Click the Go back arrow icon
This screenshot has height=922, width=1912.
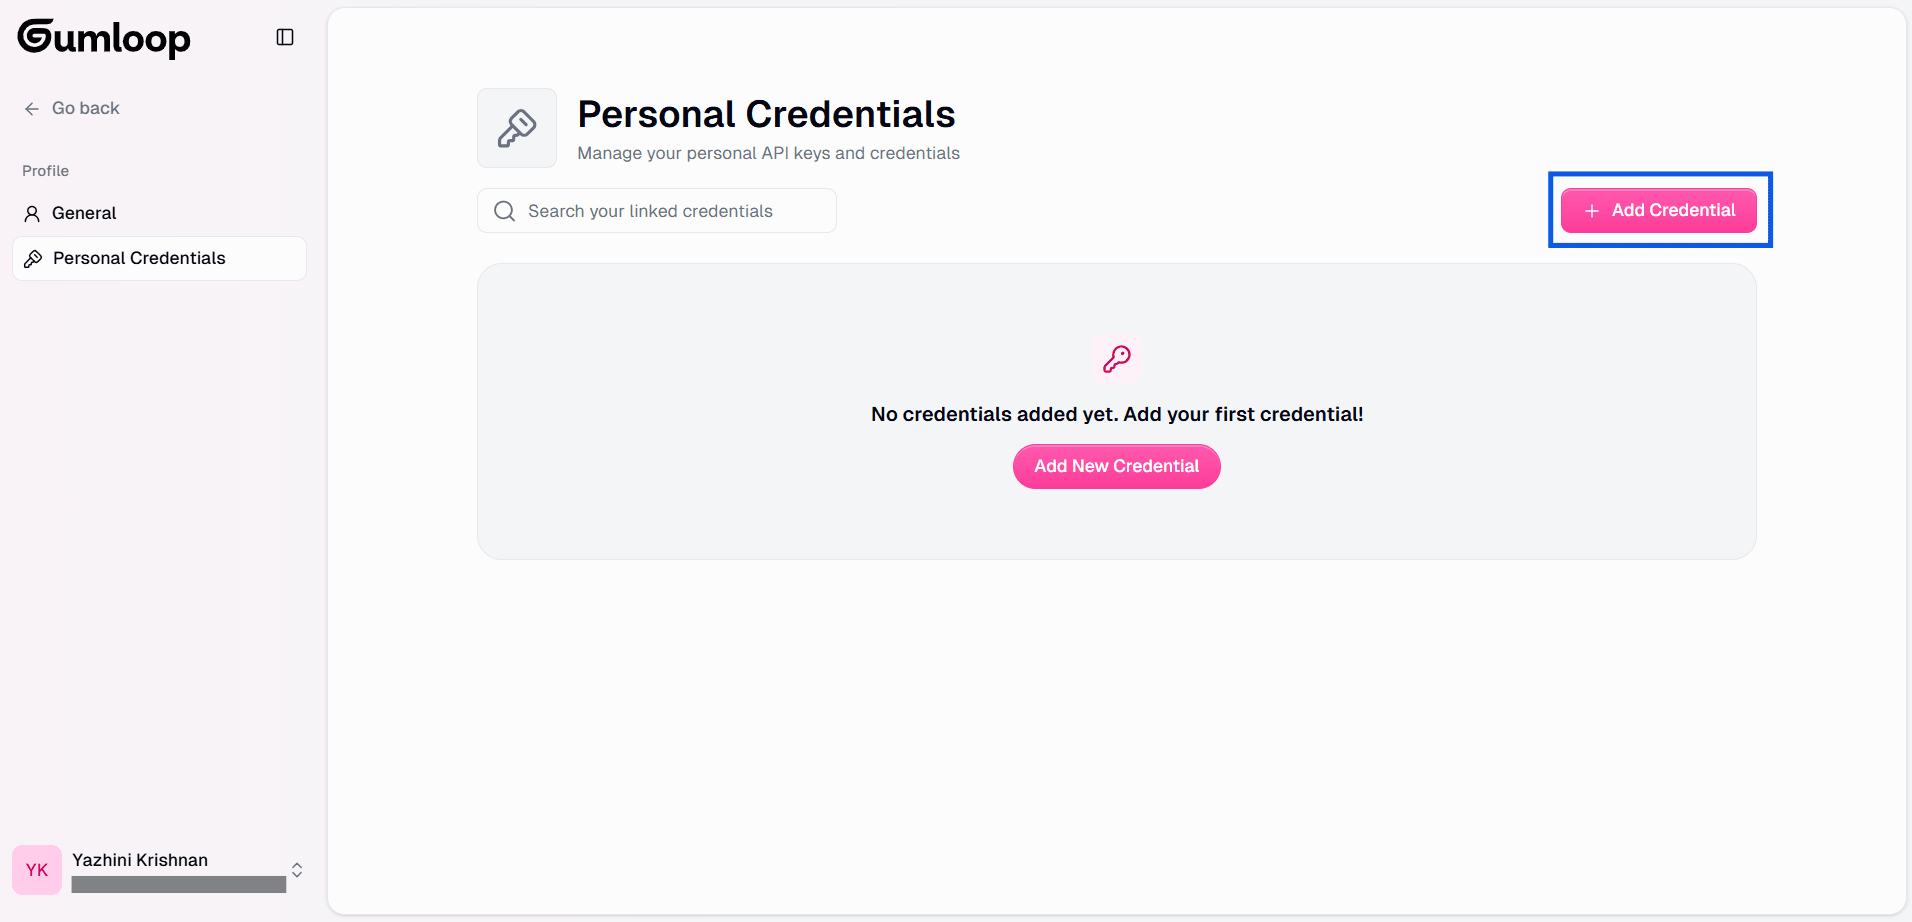pos(32,109)
